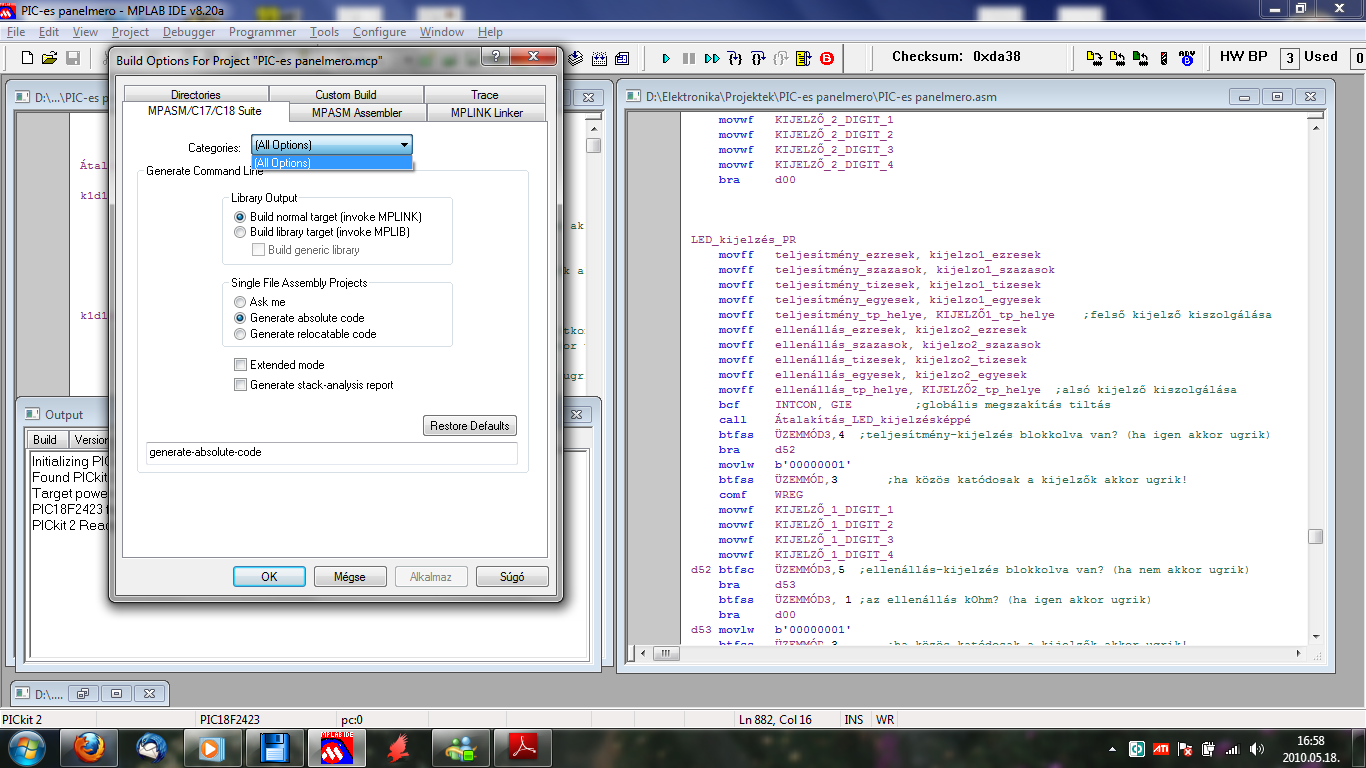
Task: Click the Súgó help button
Action: [x=512, y=577]
